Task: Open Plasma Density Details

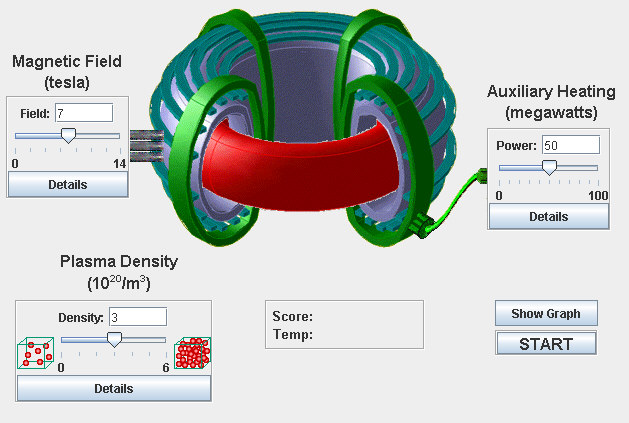Action: [114, 388]
